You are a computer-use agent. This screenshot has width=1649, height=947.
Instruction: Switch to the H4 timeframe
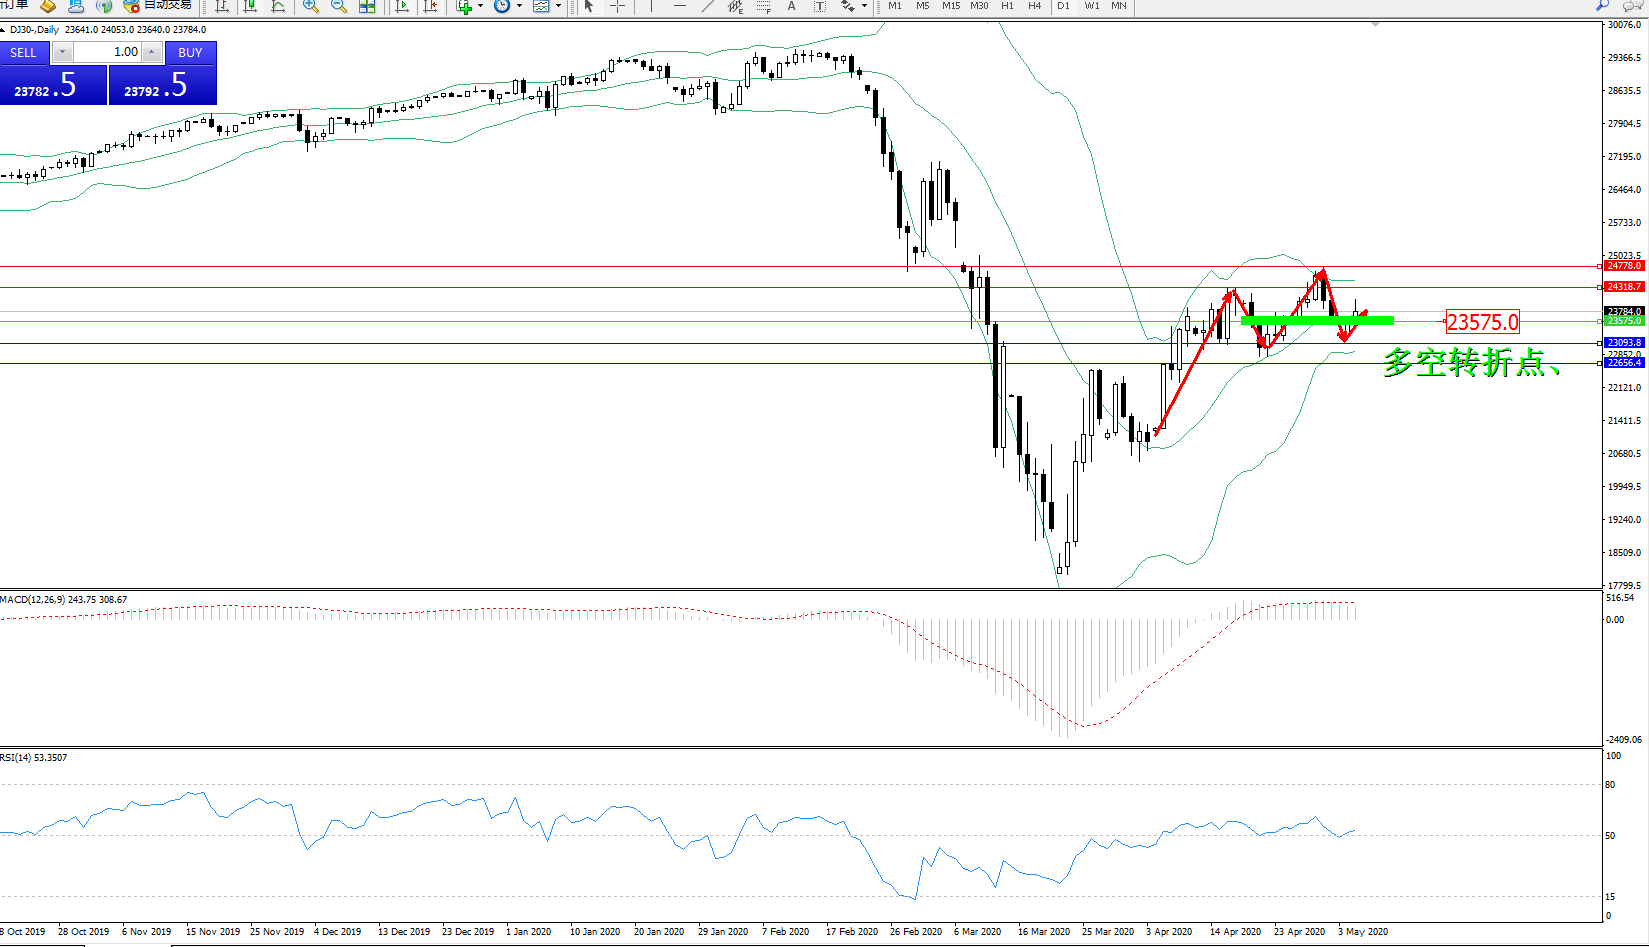click(x=1035, y=6)
